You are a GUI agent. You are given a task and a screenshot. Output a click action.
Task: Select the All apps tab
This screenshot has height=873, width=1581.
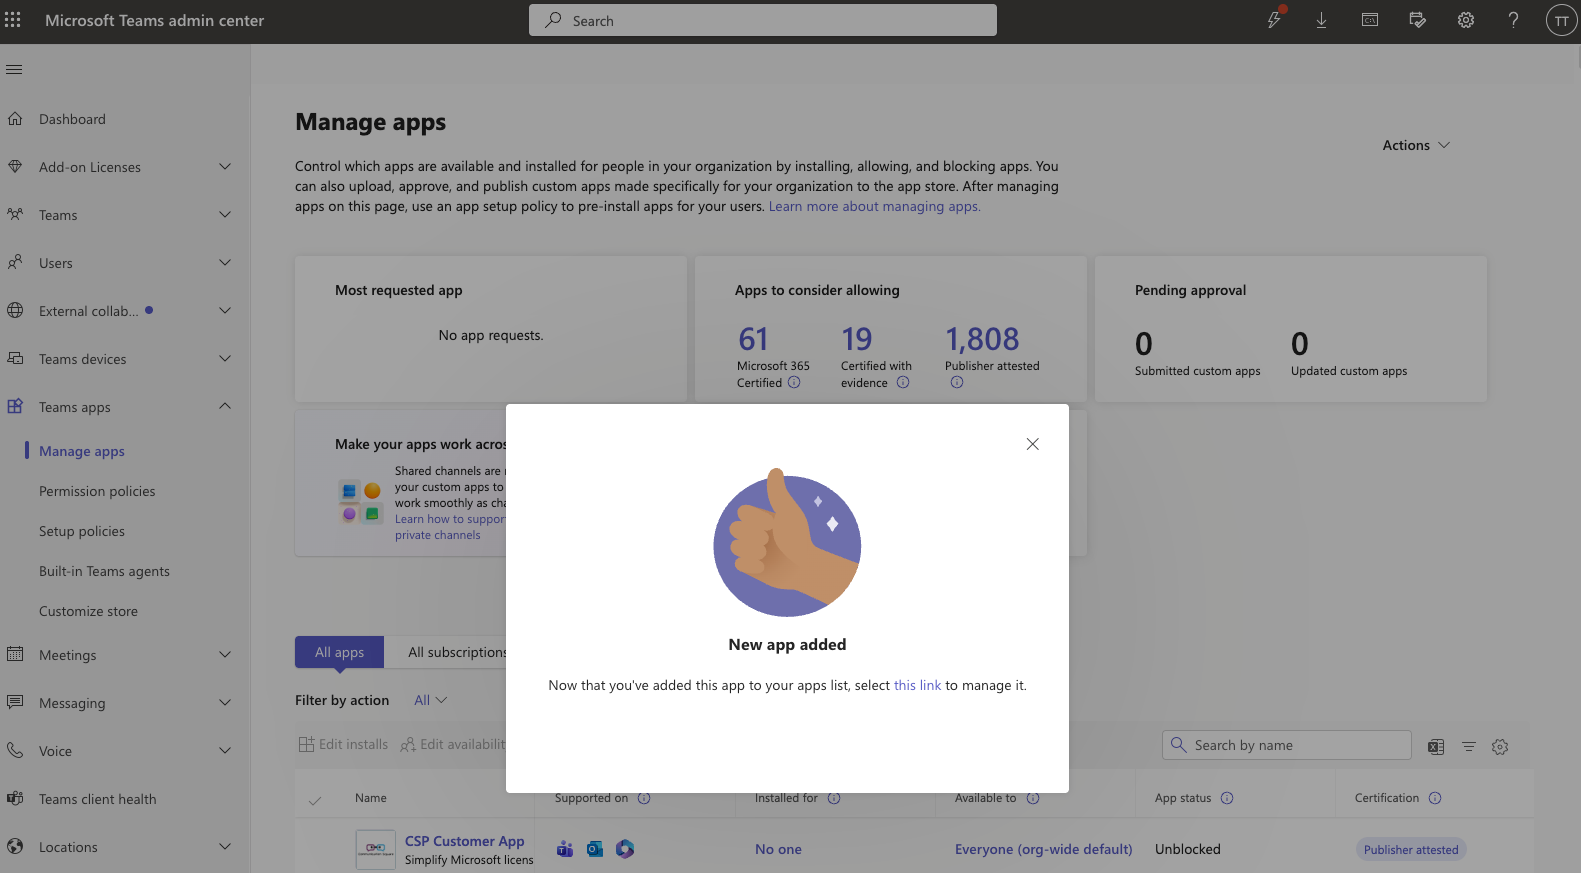click(339, 652)
